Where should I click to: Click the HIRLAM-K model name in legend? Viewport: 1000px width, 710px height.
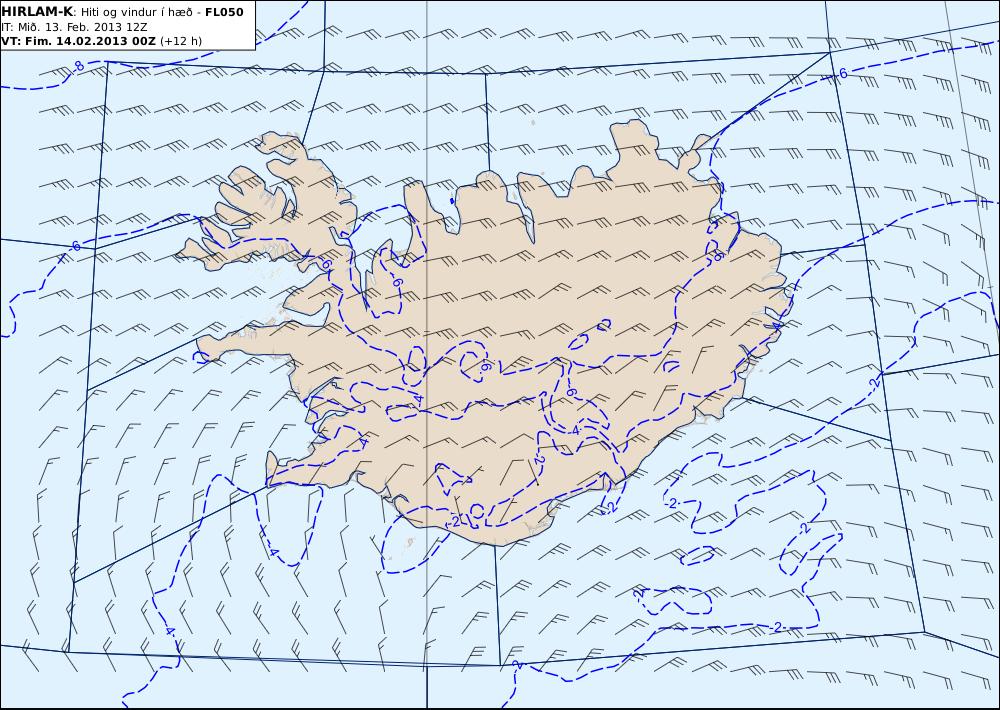[38, 12]
